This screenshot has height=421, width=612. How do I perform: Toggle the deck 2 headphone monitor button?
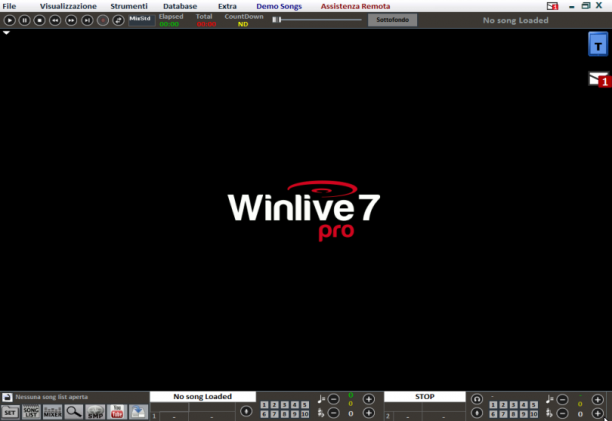point(477,399)
